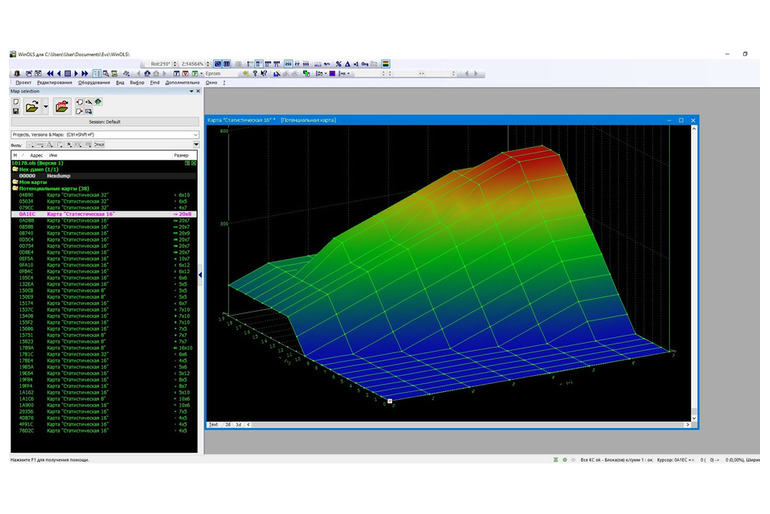Select the map at address 0FA10
Viewport: 770px width, 514px height.
[x=104, y=265]
